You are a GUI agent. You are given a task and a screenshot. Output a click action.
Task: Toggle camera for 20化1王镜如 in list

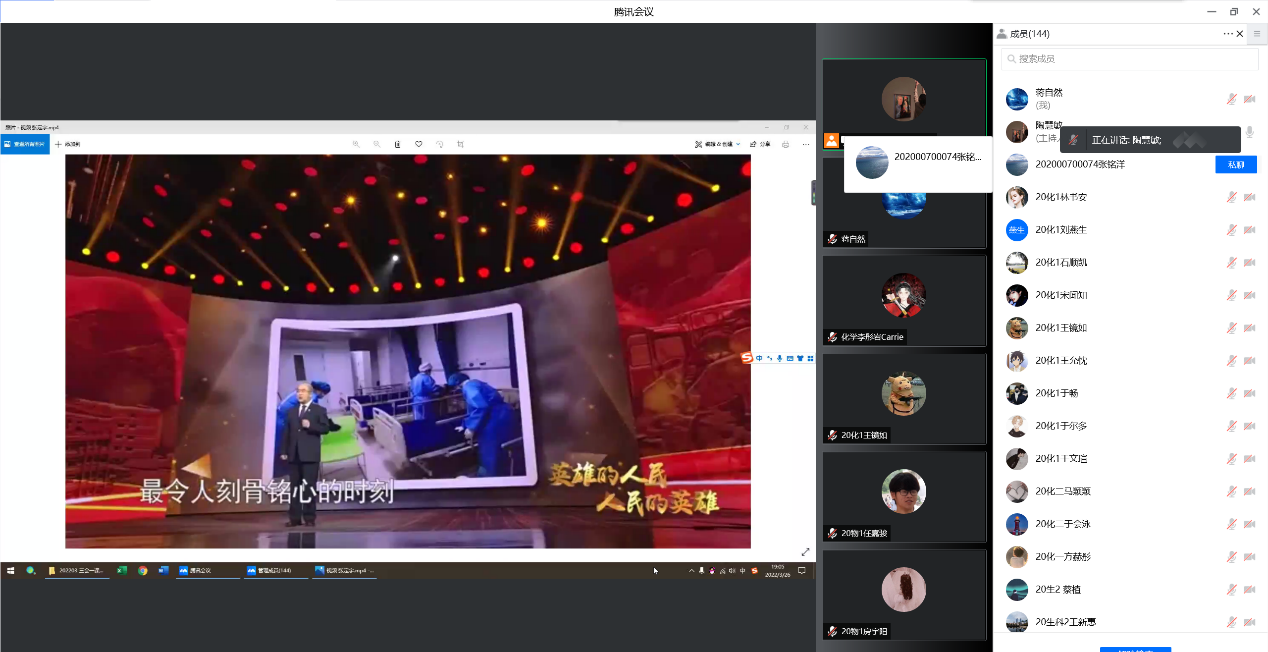click(1249, 328)
